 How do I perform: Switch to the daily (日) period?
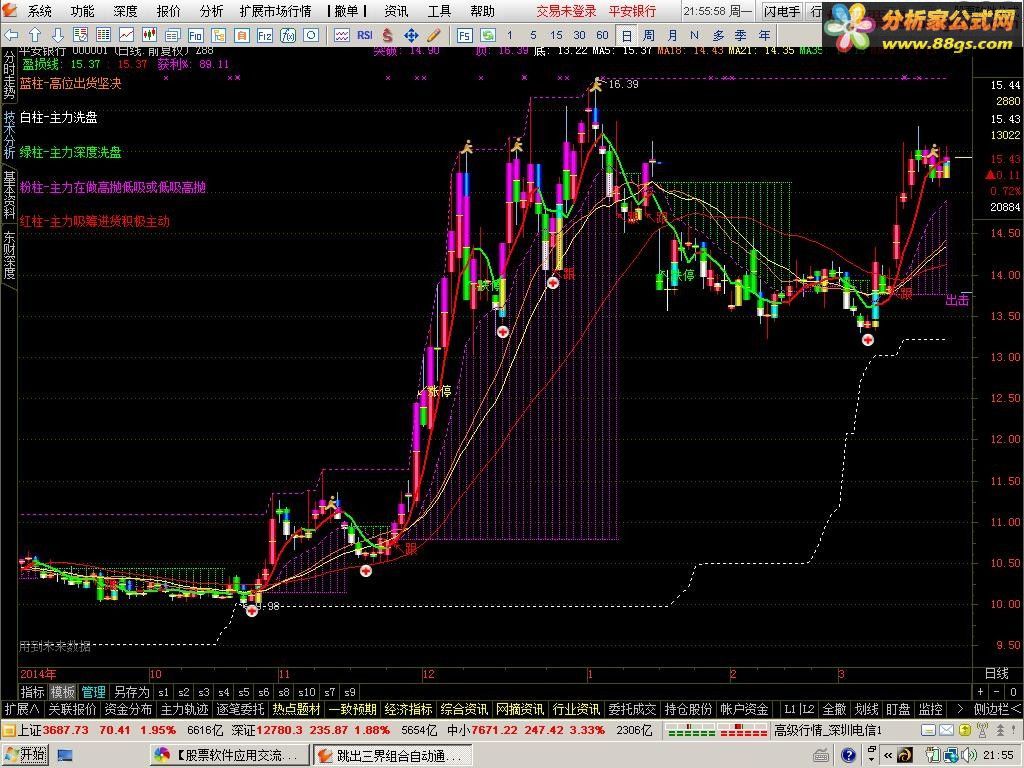[626, 36]
